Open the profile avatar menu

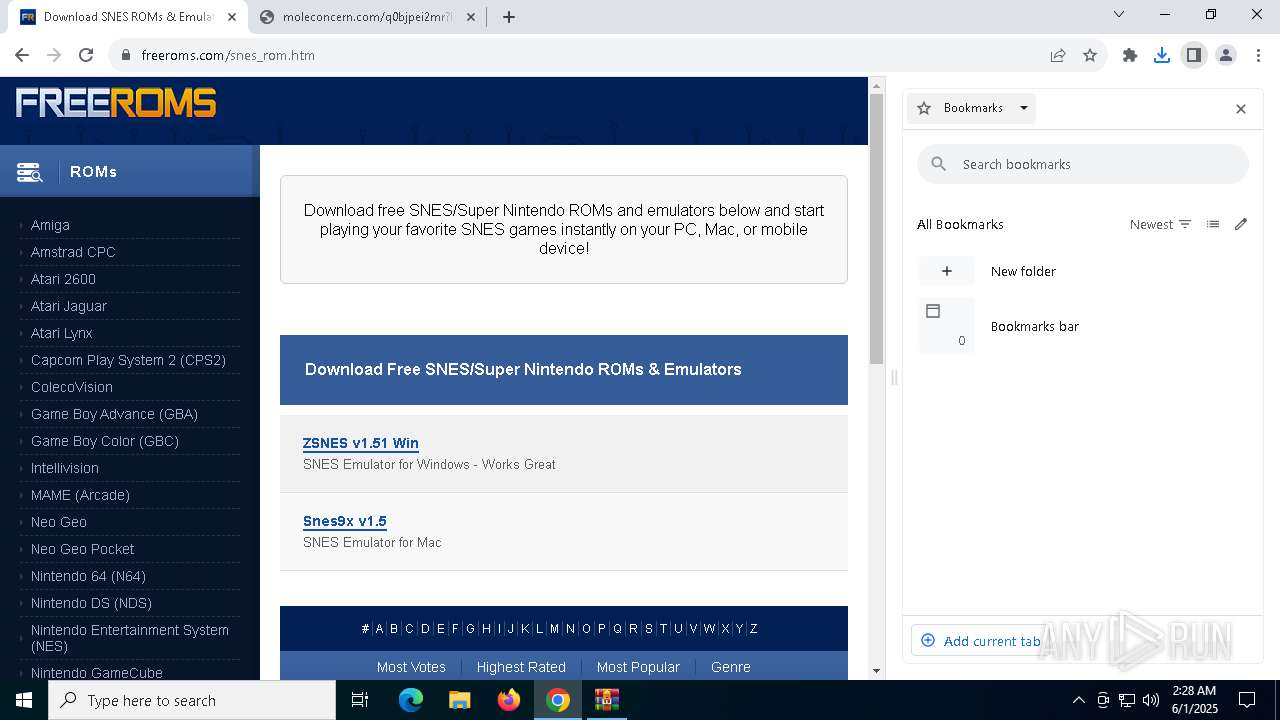tap(1226, 55)
